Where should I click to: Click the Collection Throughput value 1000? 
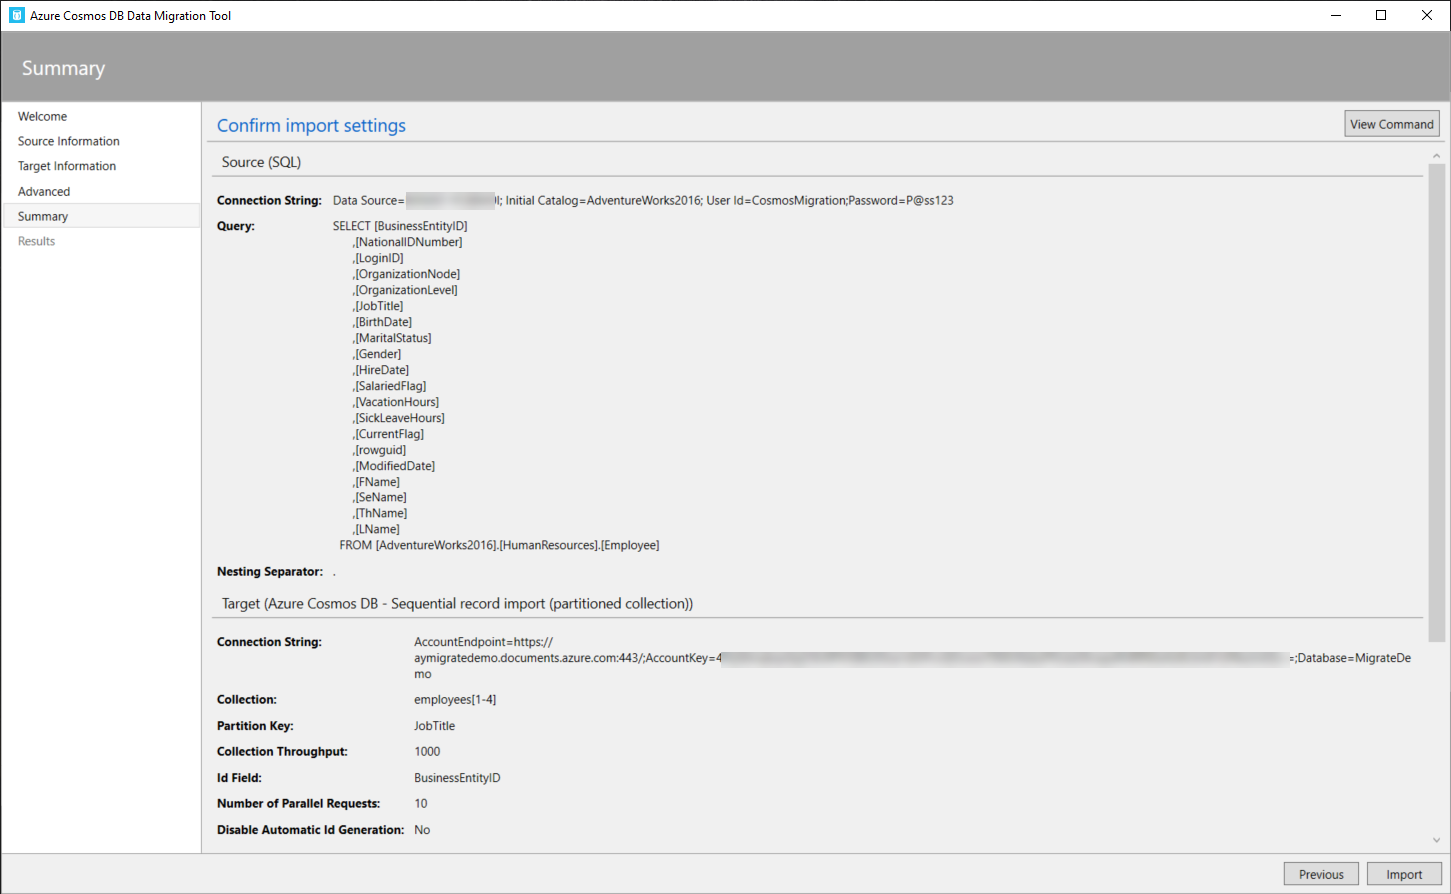(x=427, y=752)
